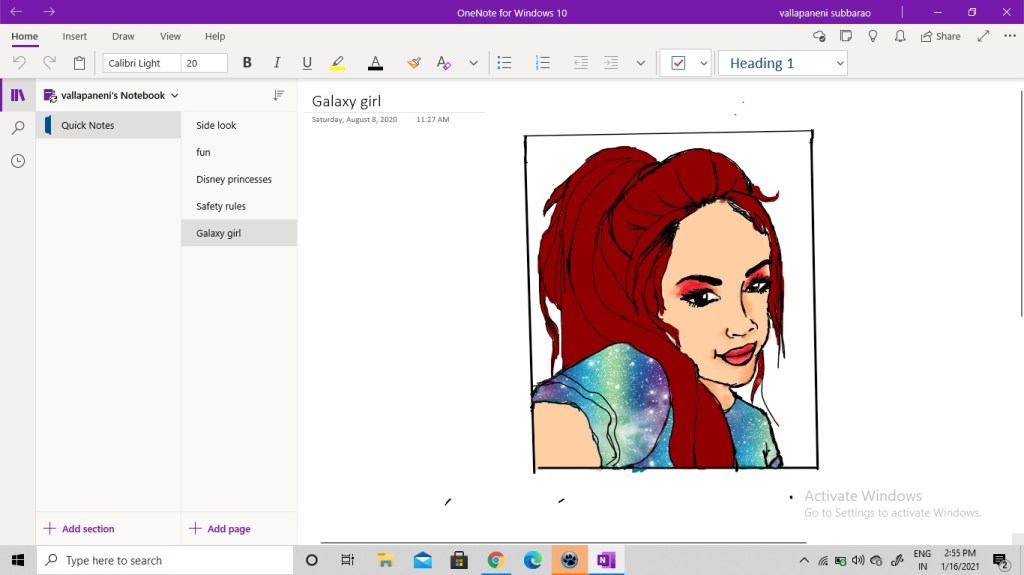1024x575 pixels.
Task: Expand the tags dropdown arrow beside the To Do checkbox
Action: (x=703, y=63)
